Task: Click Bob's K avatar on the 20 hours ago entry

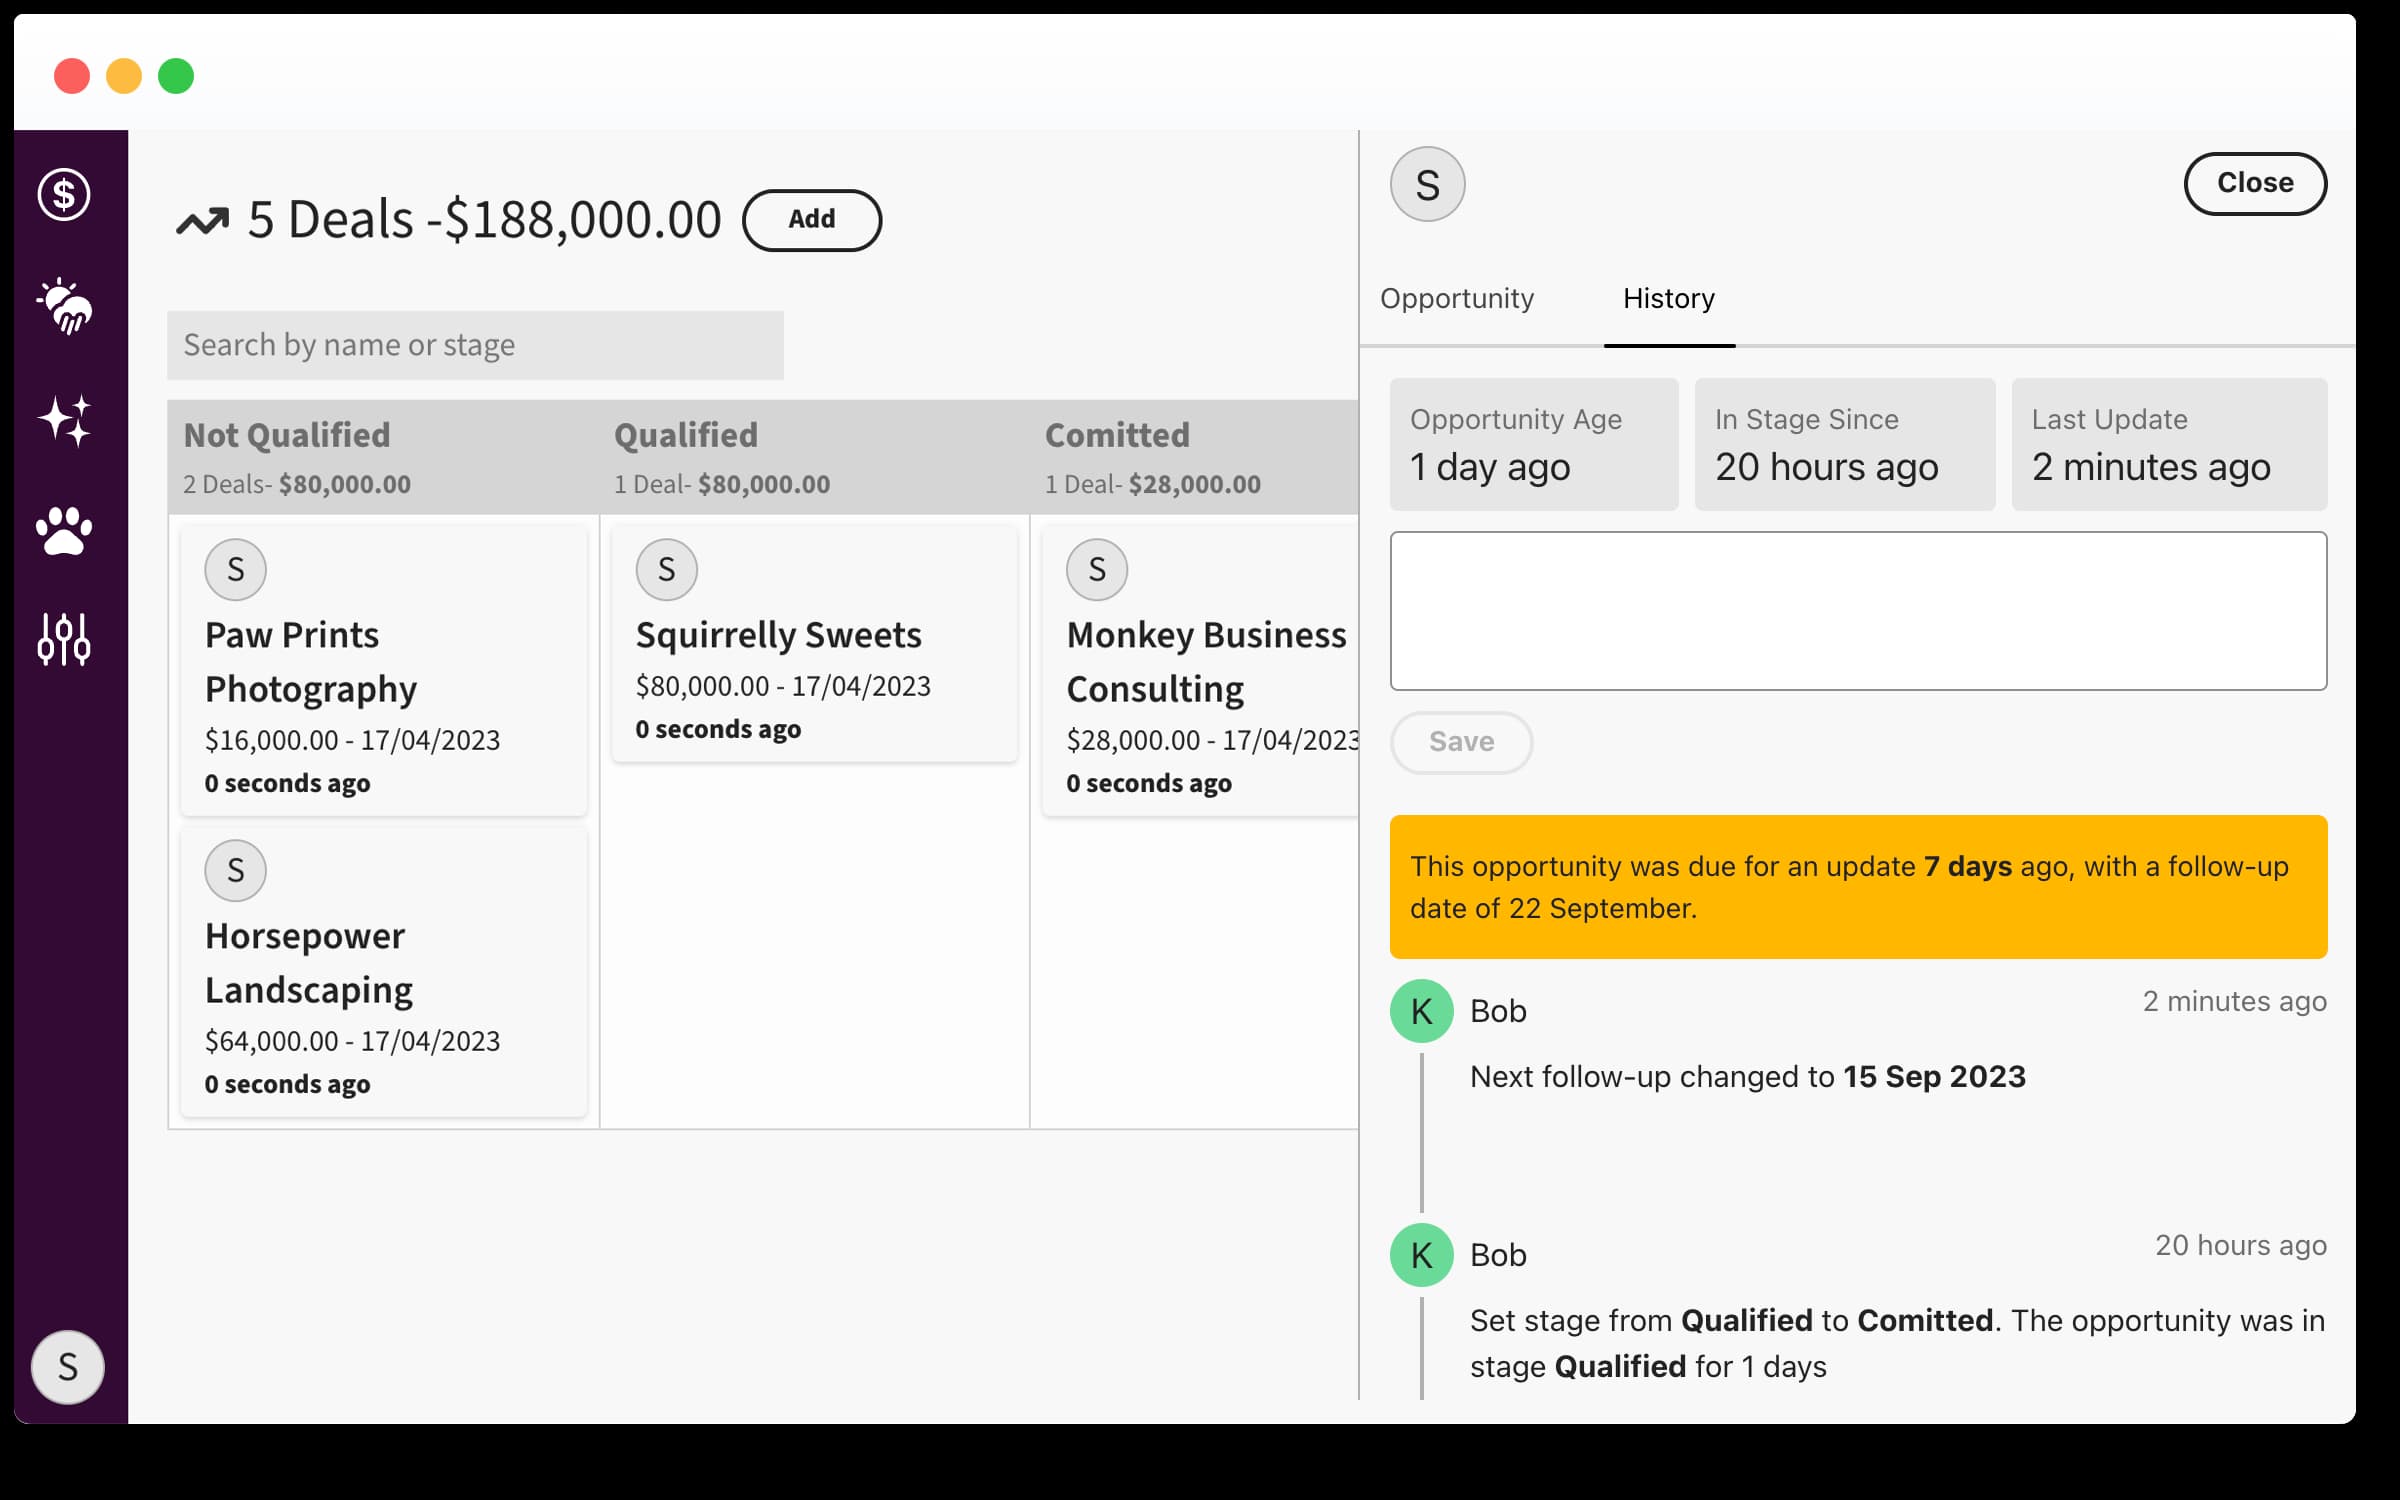Action: click(1421, 1255)
